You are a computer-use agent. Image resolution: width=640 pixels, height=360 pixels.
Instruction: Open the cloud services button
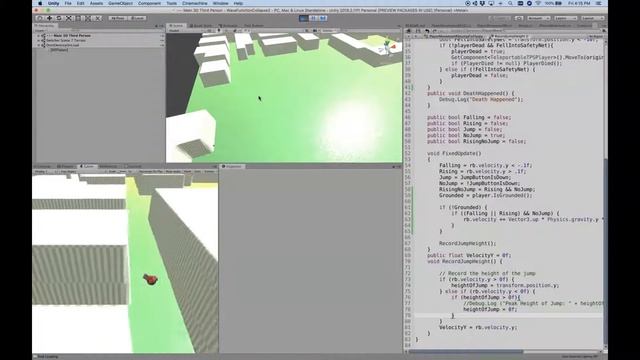[519, 18]
